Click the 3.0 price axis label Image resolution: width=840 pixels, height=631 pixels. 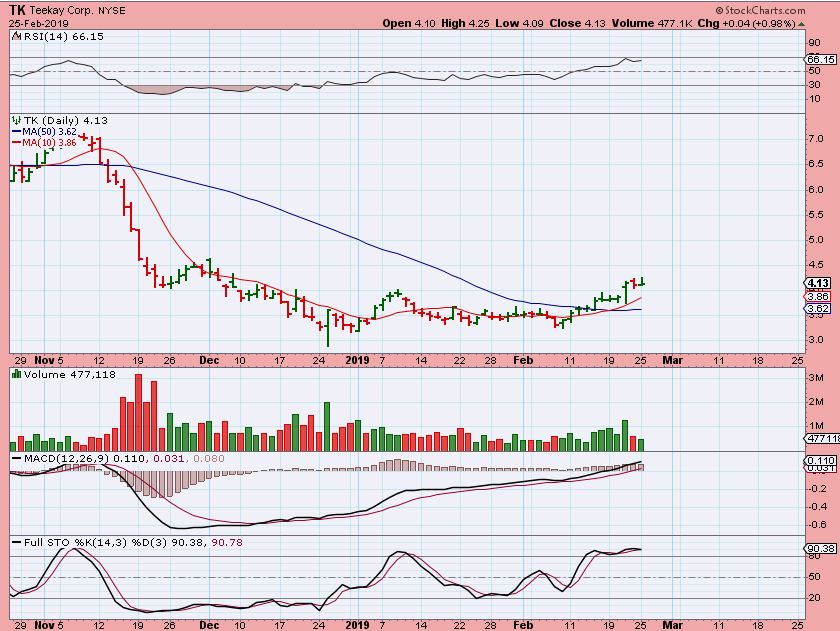tap(815, 340)
